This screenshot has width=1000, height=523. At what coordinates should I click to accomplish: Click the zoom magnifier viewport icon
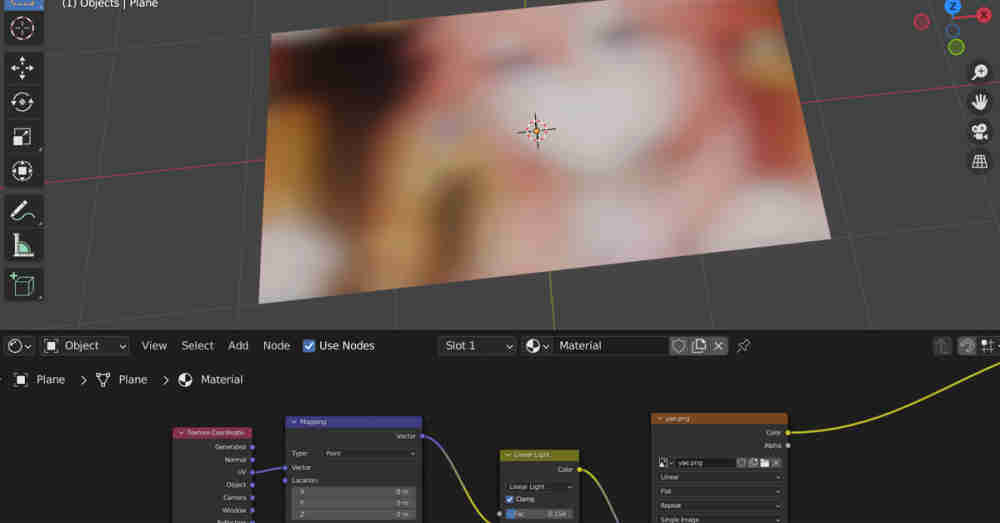pos(980,72)
